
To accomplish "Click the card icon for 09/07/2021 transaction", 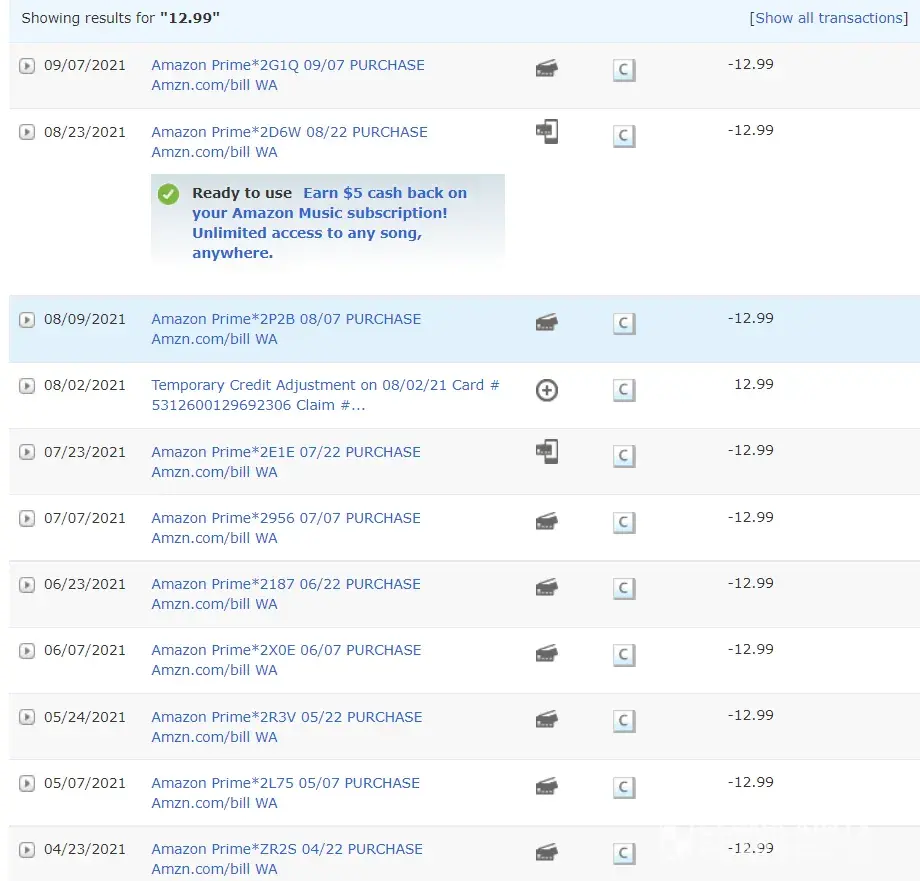I will (546, 69).
